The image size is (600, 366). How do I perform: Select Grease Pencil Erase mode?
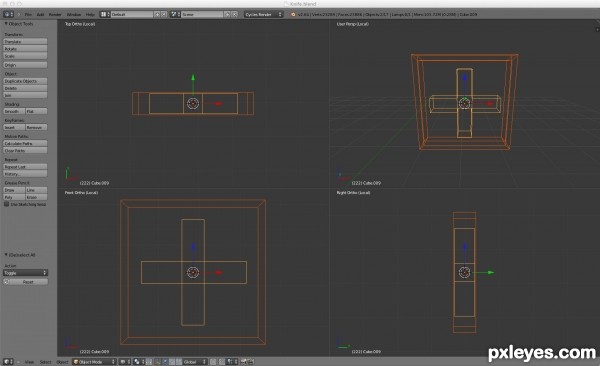coord(36,197)
